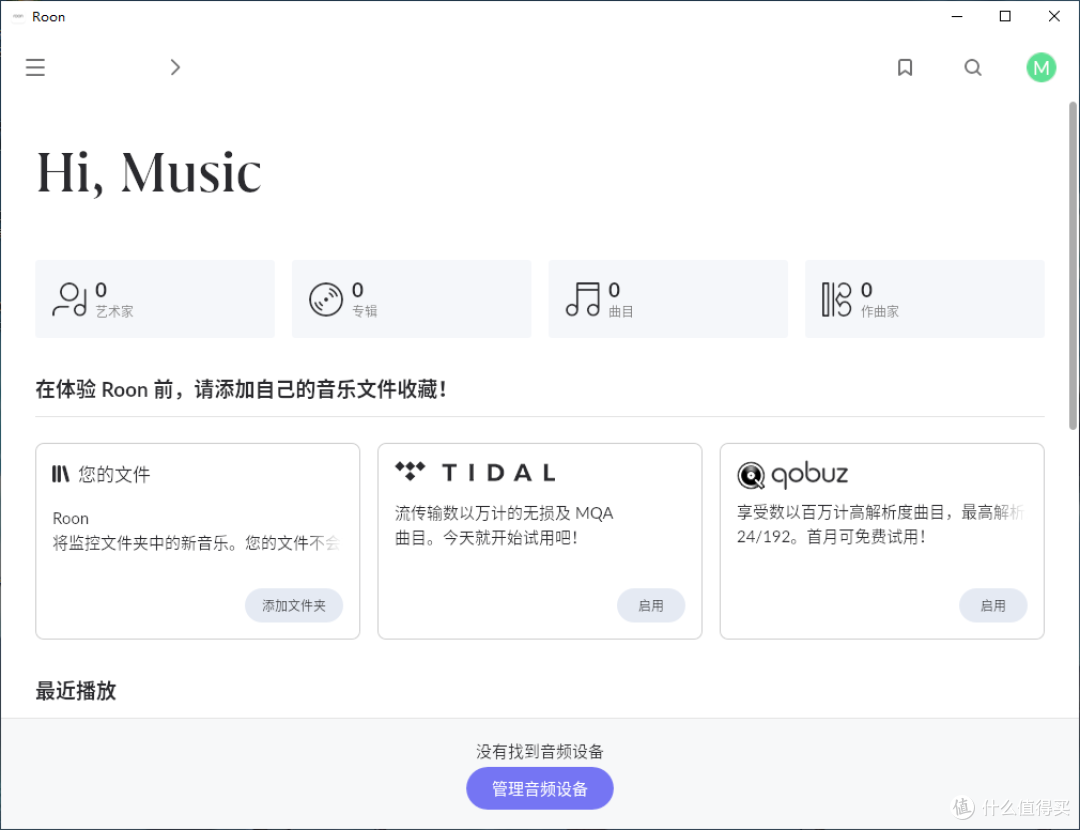Click the forward navigation arrow
The height and width of the screenshot is (830, 1080).
coord(175,67)
